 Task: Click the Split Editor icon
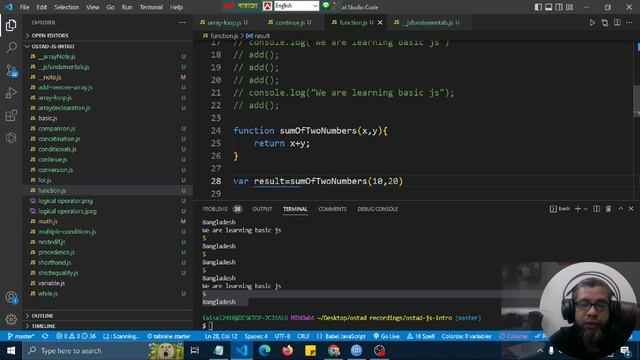pyautogui.click(x=617, y=23)
